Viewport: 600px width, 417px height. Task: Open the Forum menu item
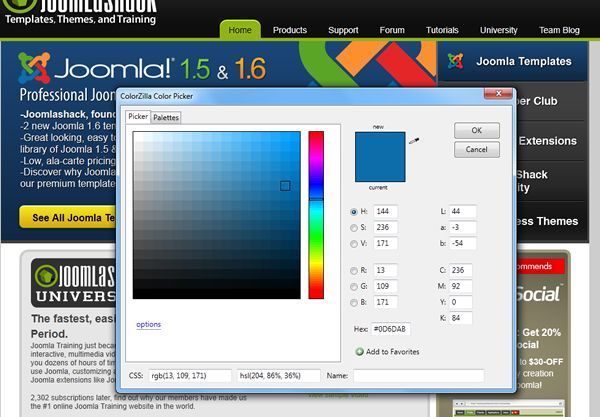point(392,30)
